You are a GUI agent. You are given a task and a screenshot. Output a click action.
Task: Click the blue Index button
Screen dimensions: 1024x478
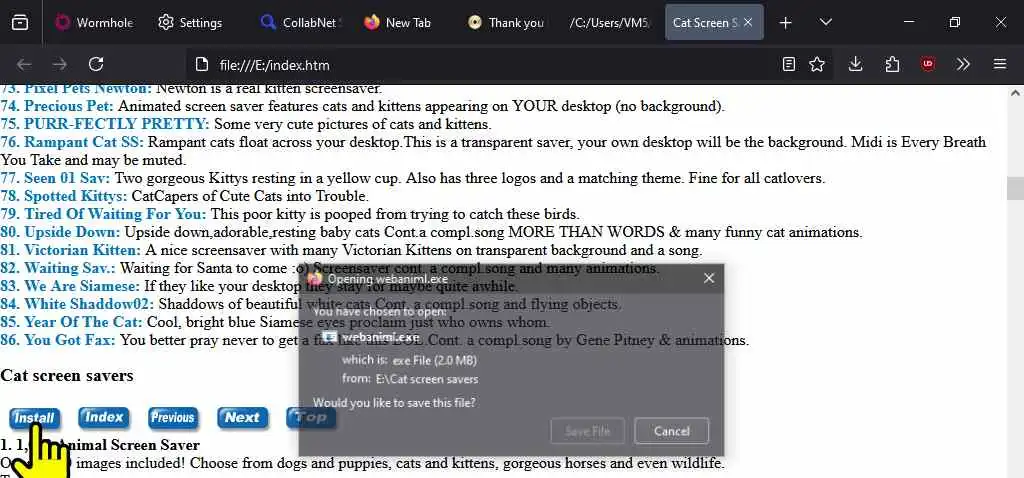pyautogui.click(x=104, y=417)
